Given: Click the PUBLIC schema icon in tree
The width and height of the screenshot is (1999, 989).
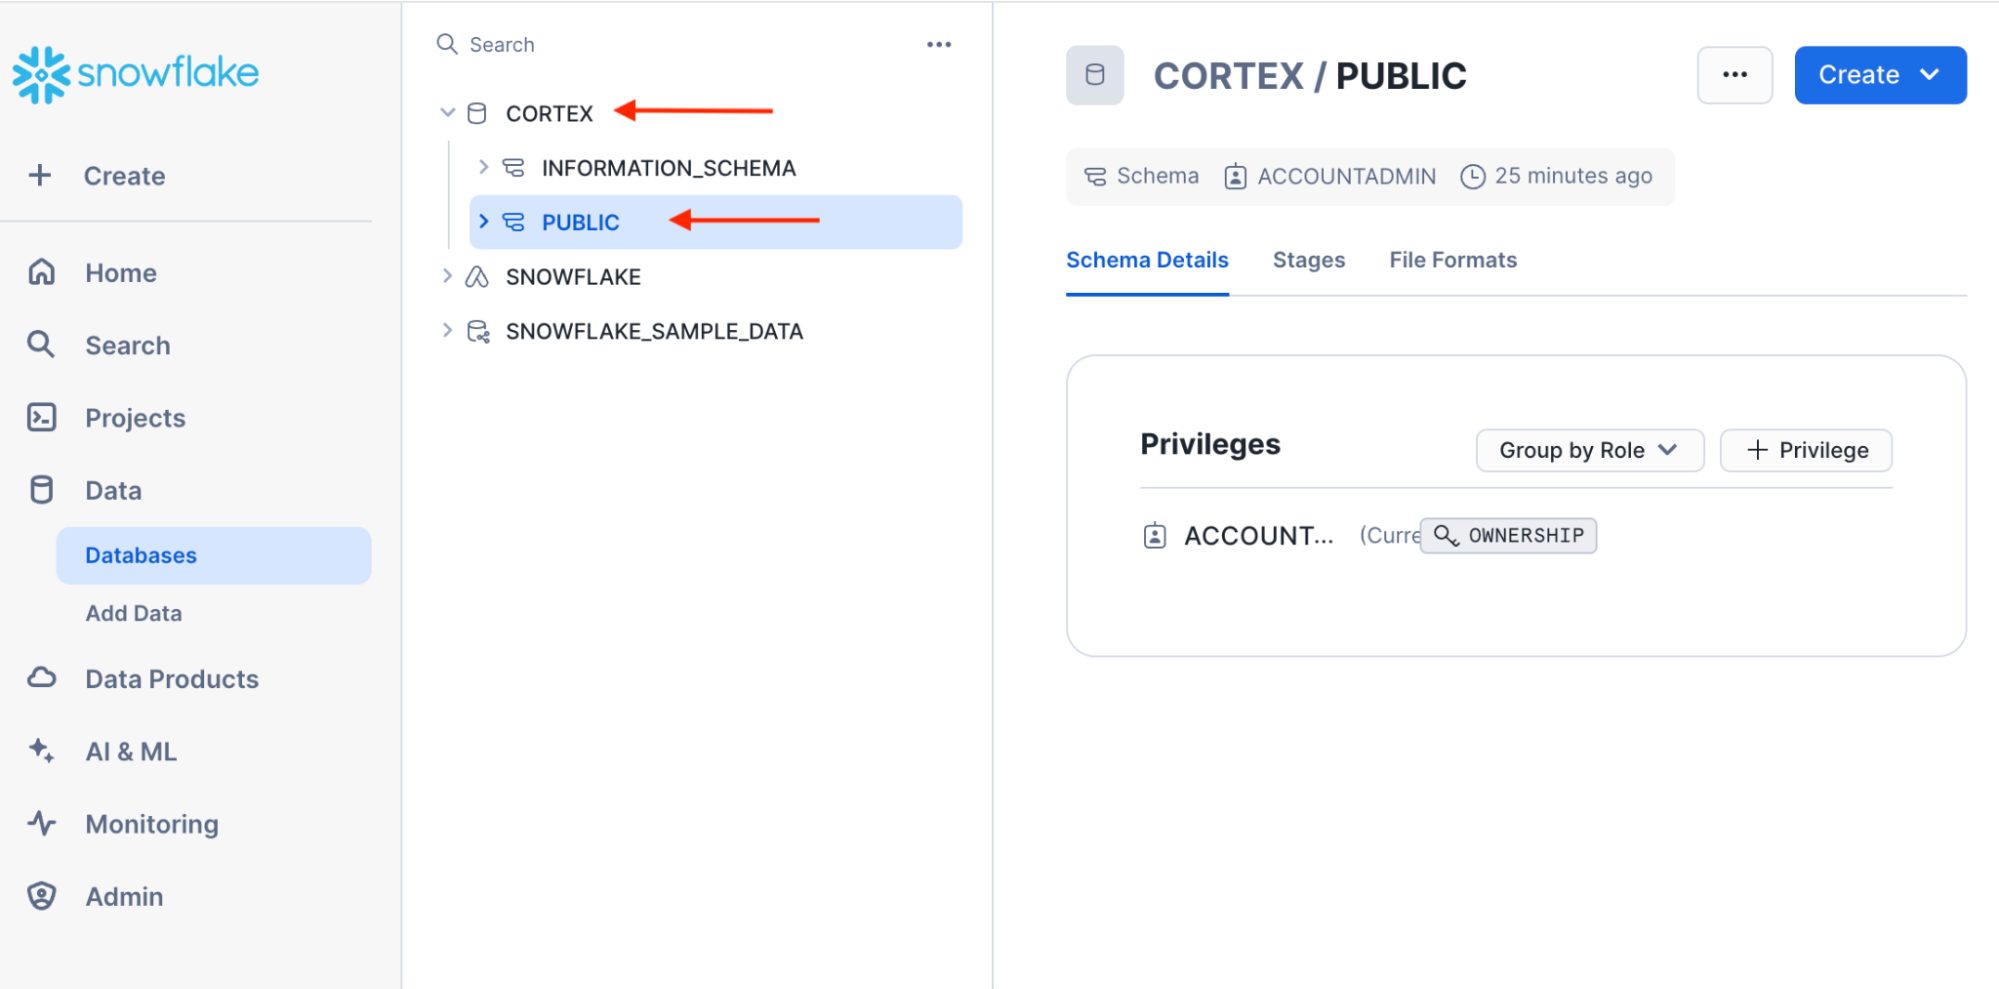Looking at the screenshot, I should click(x=514, y=222).
